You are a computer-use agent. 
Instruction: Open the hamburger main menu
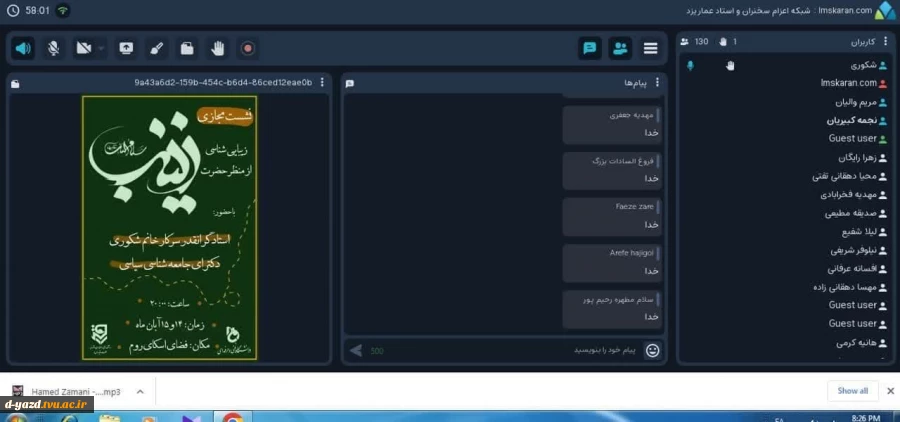(651, 47)
